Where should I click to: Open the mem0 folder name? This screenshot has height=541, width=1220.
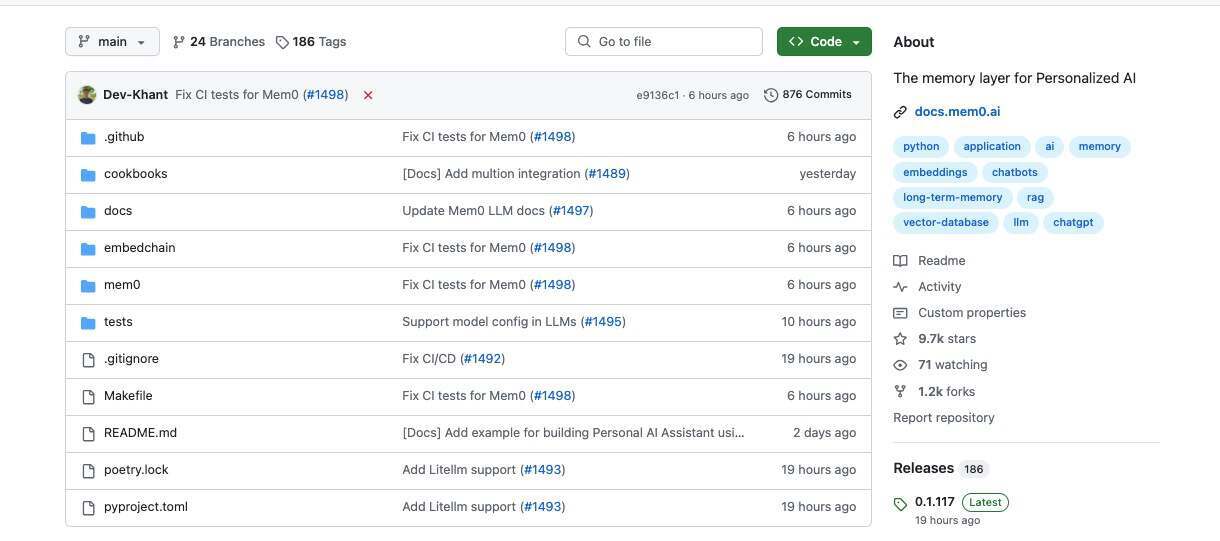[122, 285]
